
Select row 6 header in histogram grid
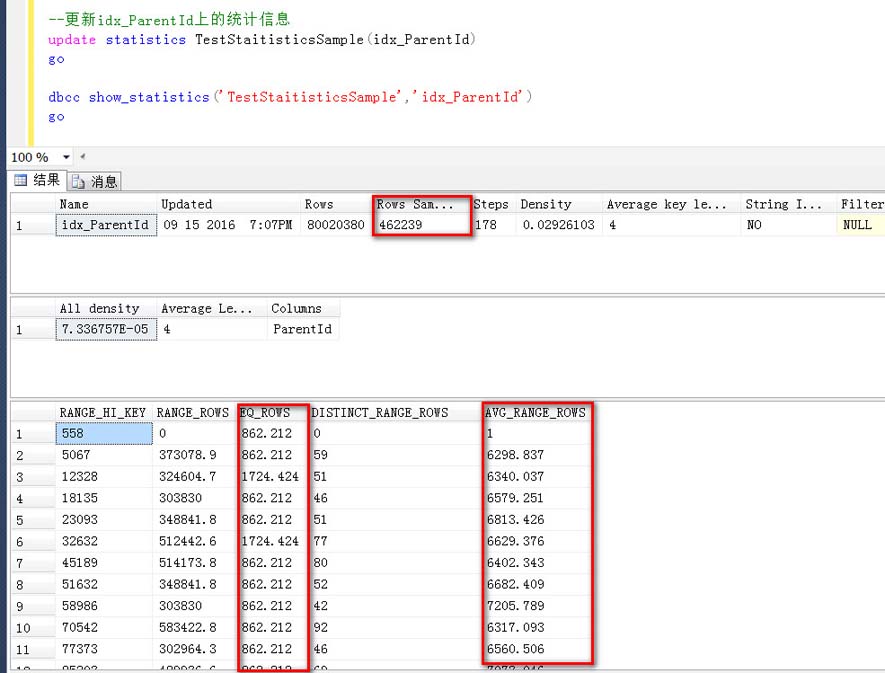pyautogui.click(x=32, y=541)
